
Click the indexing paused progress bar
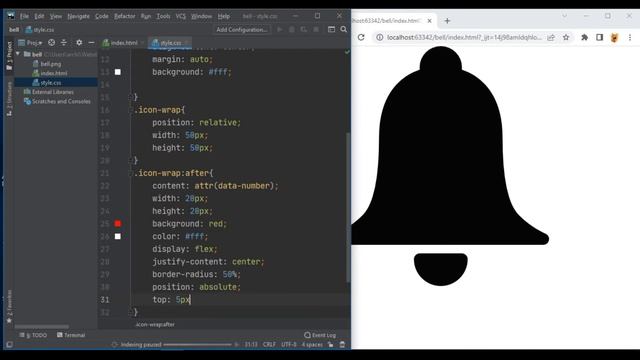click(197, 345)
